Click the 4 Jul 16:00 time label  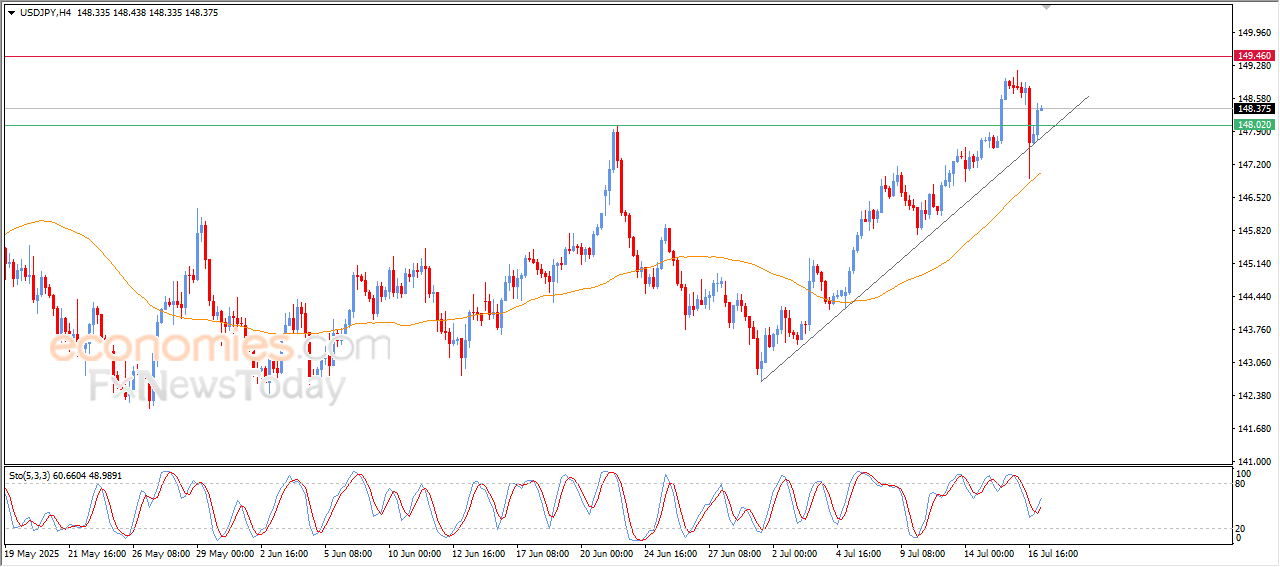pos(861,552)
